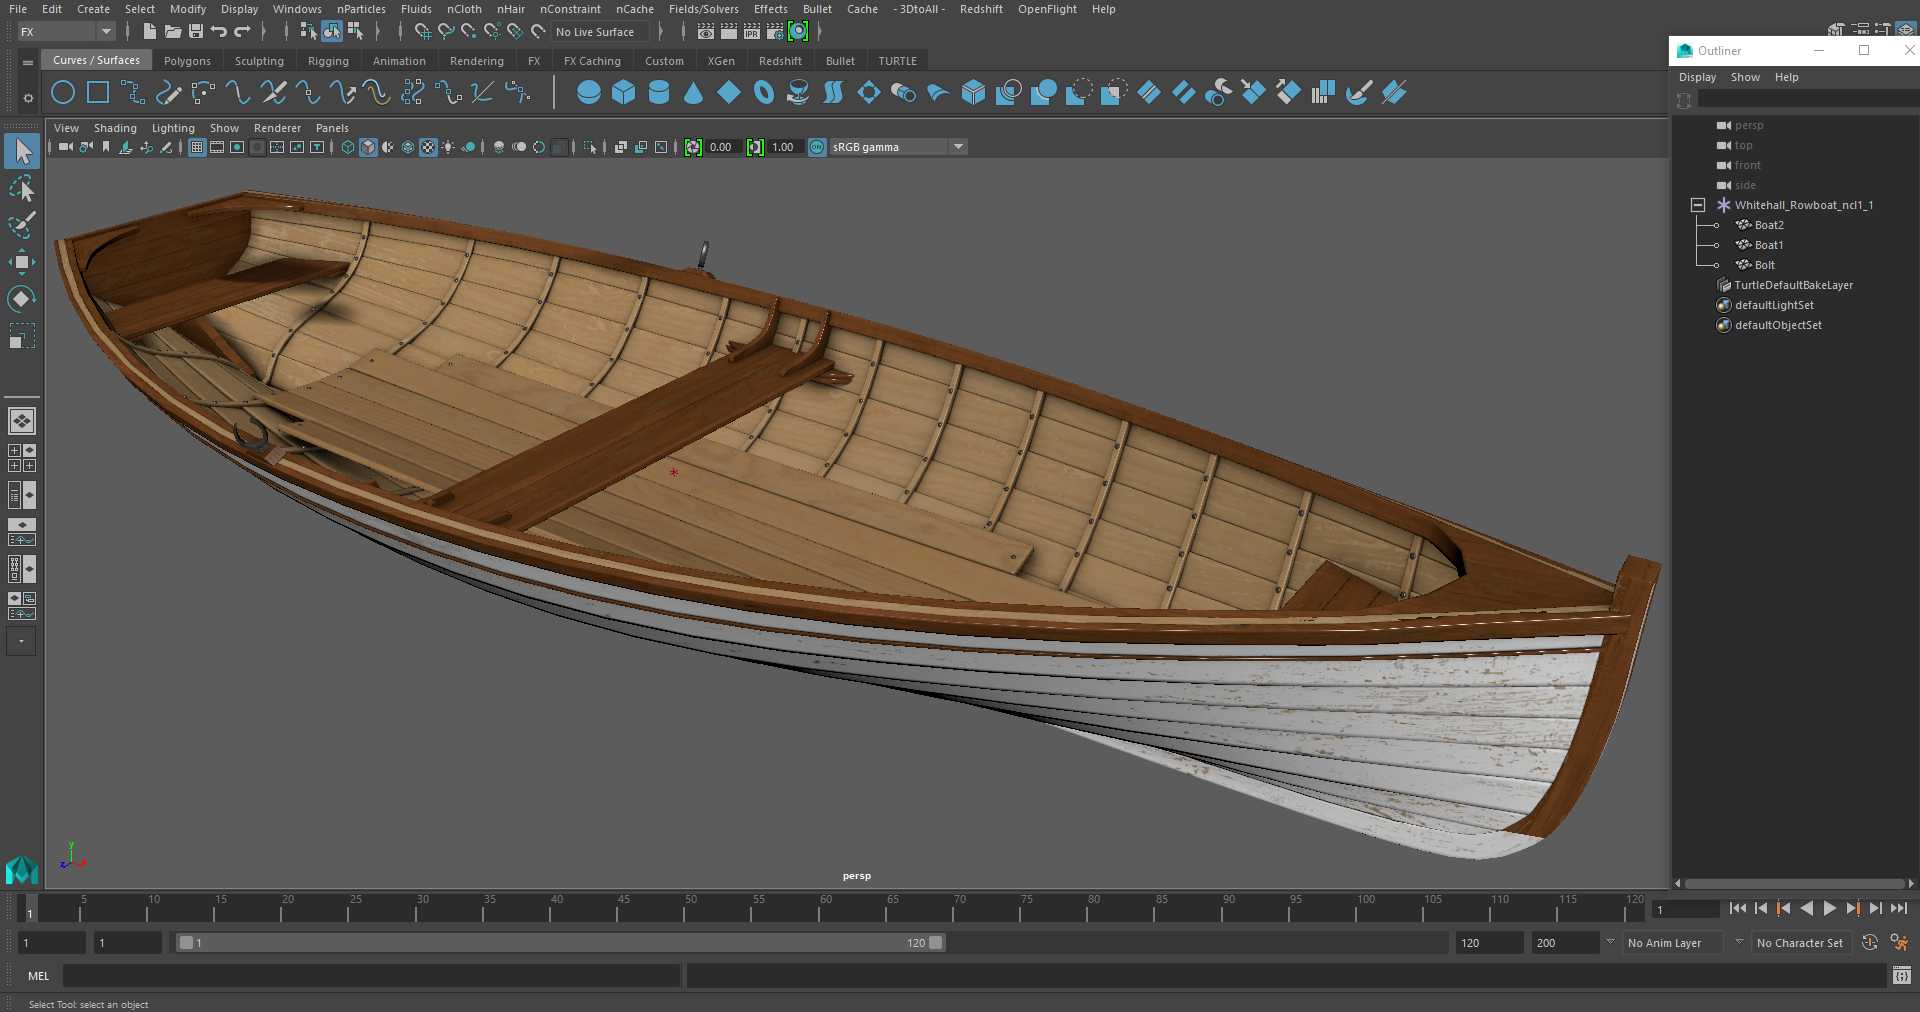Image resolution: width=1920 pixels, height=1012 pixels.
Task: Choose the Scale tool in toolbox
Action: pyautogui.click(x=22, y=336)
